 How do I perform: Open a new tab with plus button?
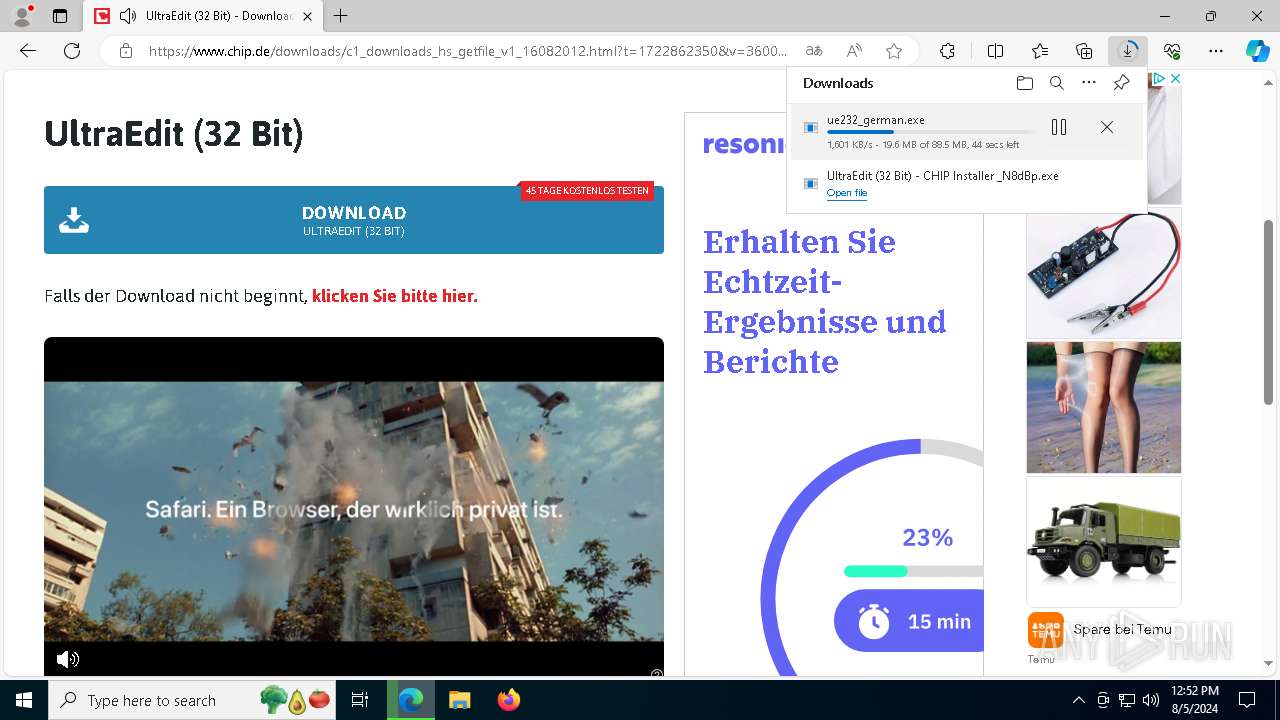pos(341,16)
